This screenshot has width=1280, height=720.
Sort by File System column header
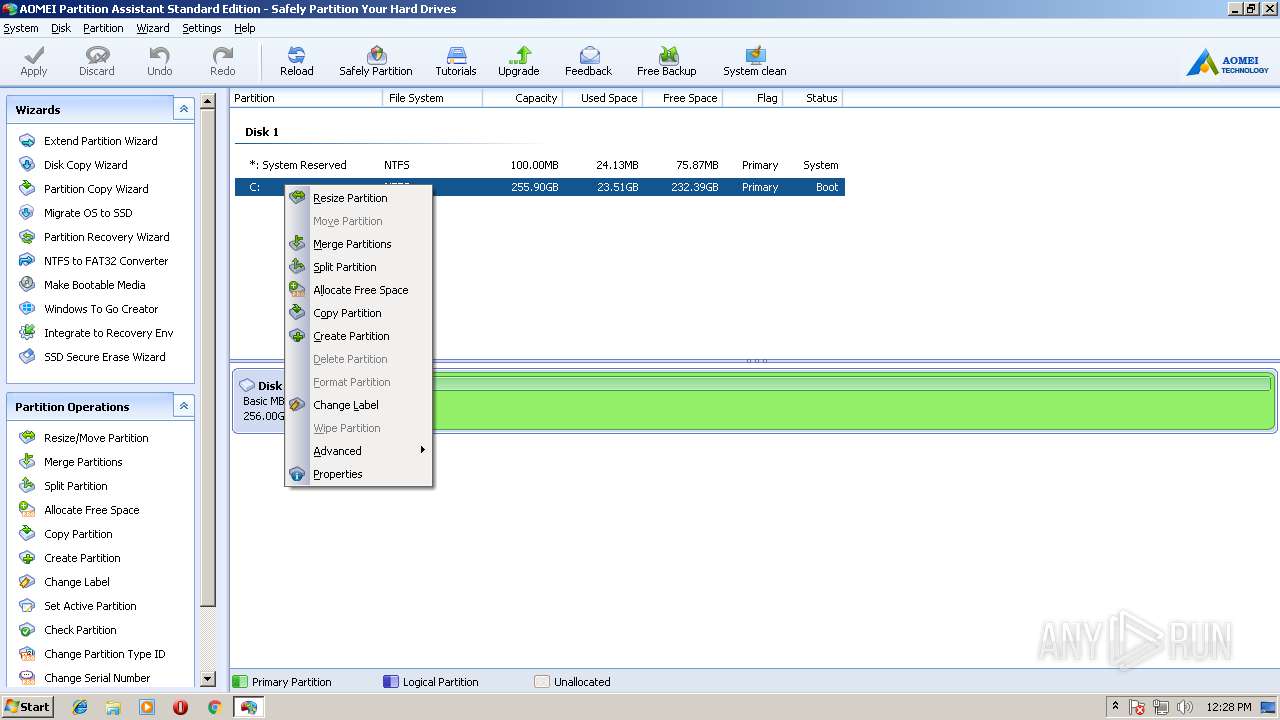pyautogui.click(x=432, y=98)
